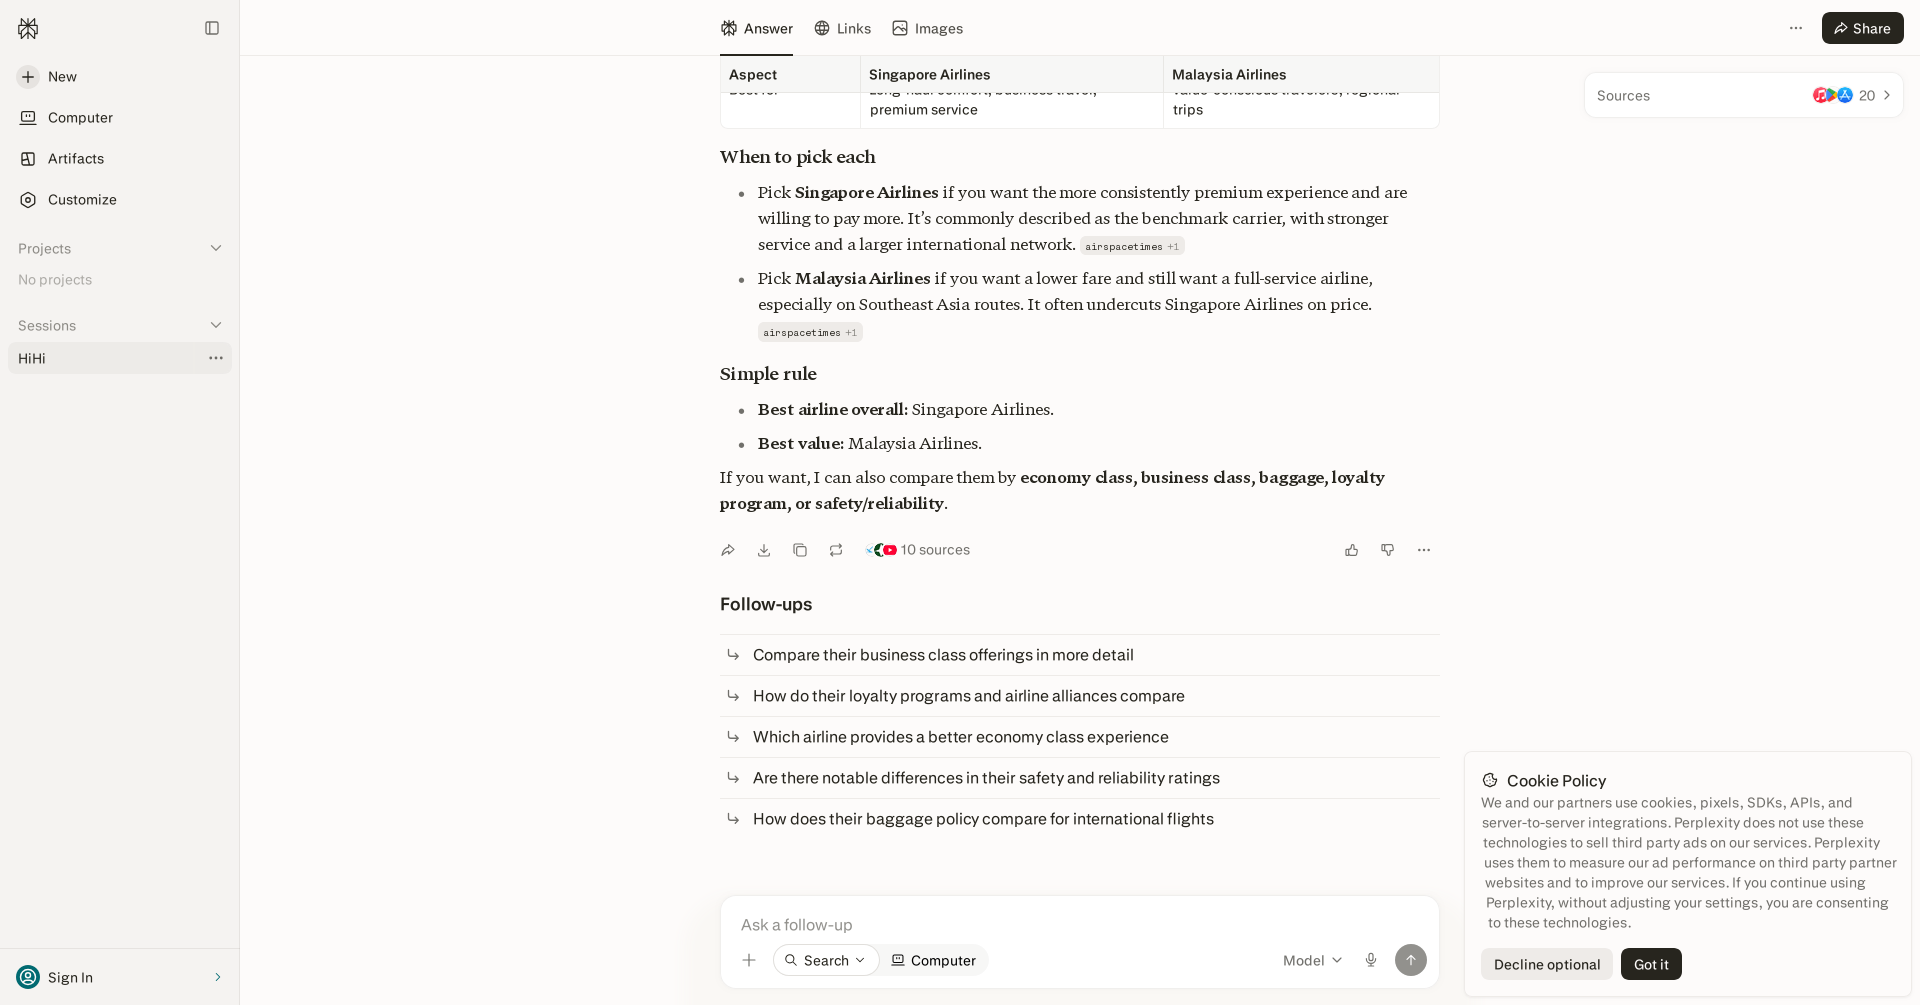Download the answer using export icon
Image resolution: width=1920 pixels, height=1005 pixels.
(764, 550)
